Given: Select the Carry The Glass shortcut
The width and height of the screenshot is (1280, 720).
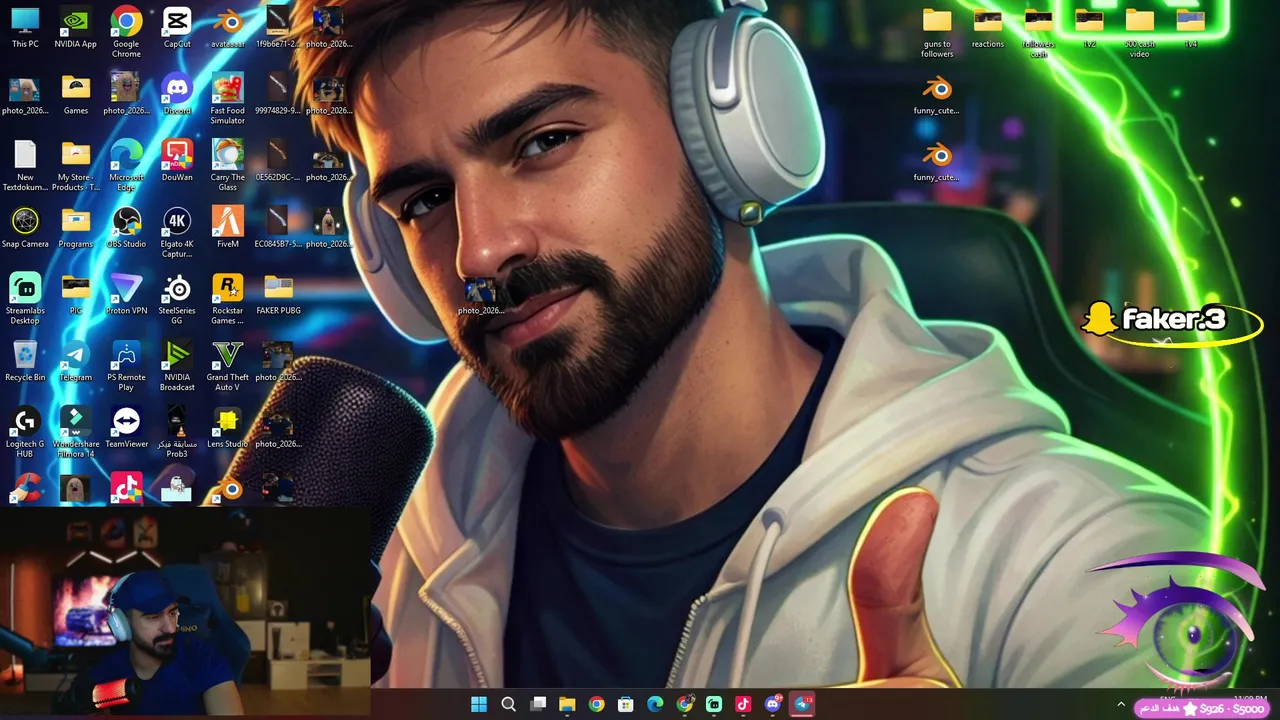Looking at the screenshot, I should pyautogui.click(x=228, y=166).
